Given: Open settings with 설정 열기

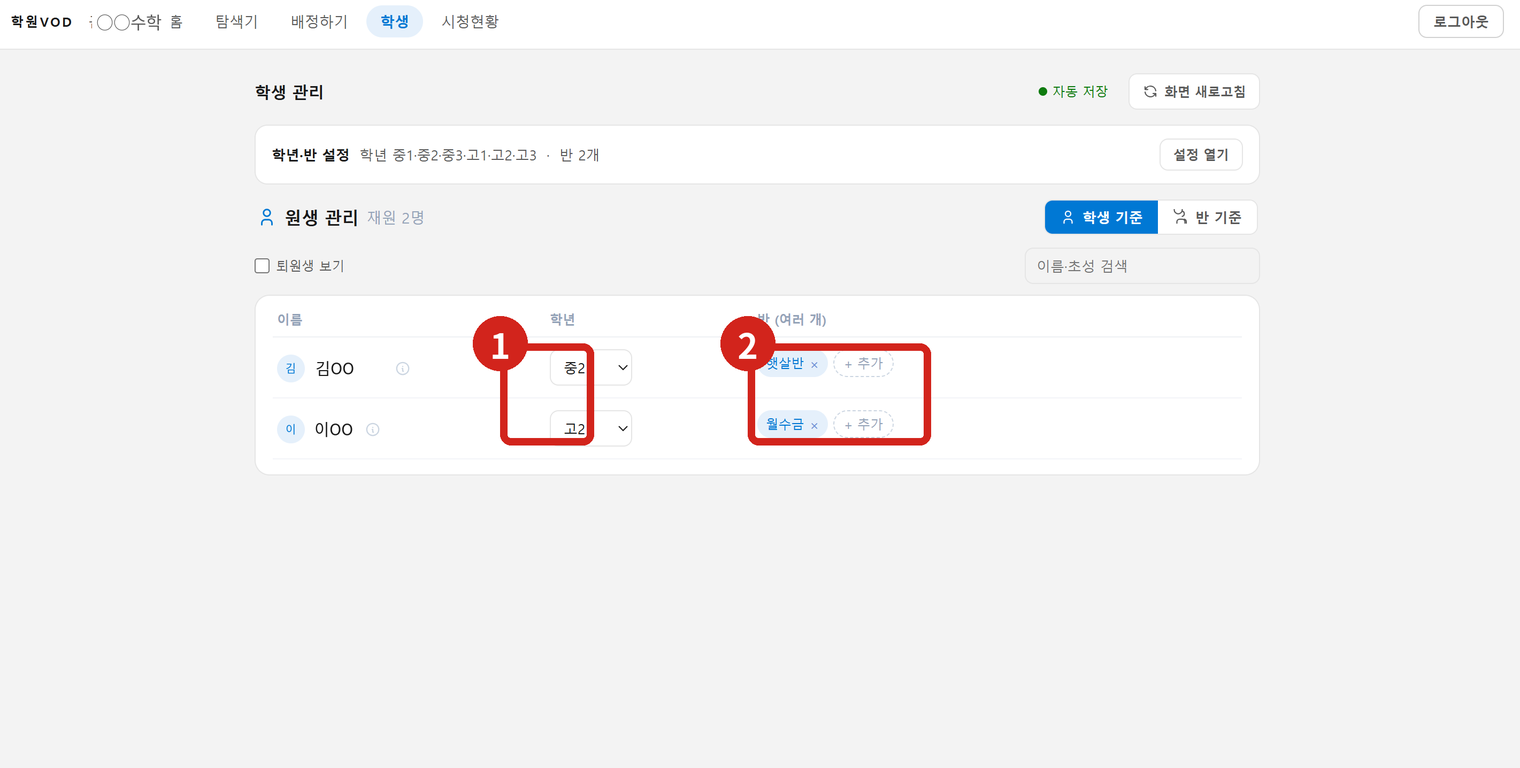Looking at the screenshot, I should coord(1201,155).
